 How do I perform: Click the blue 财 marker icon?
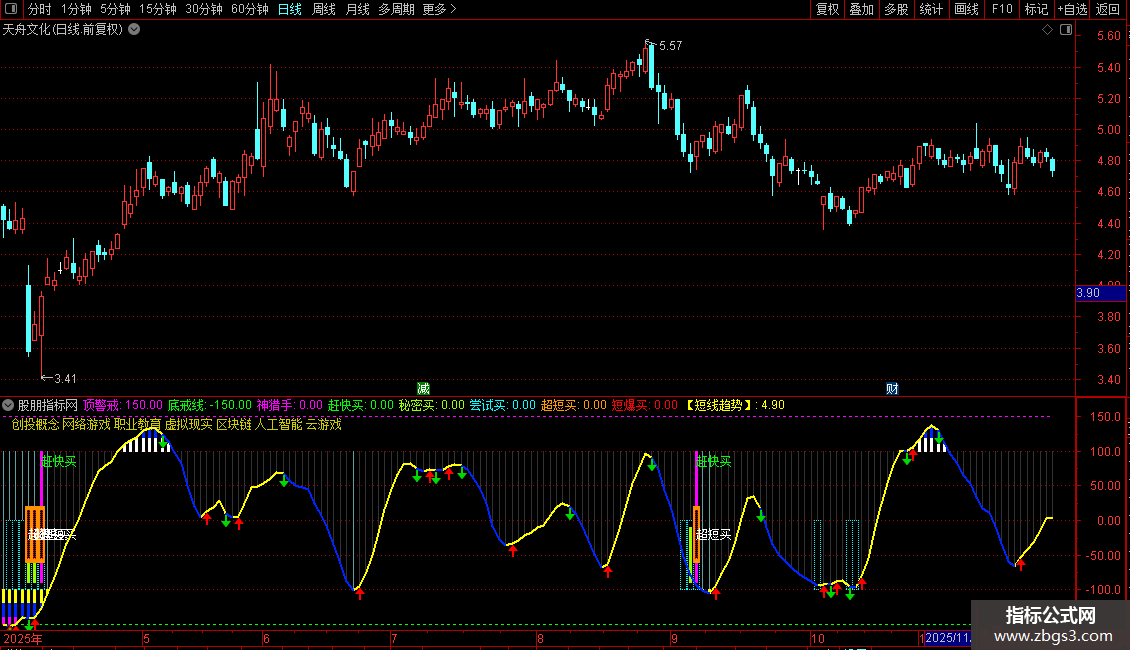pyautogui.click(x=892, y=388)
